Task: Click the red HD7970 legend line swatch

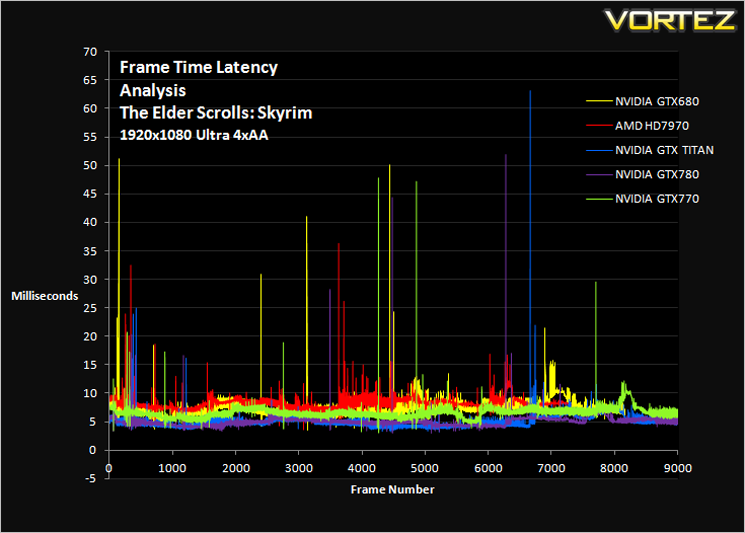Action: (599, 125)
